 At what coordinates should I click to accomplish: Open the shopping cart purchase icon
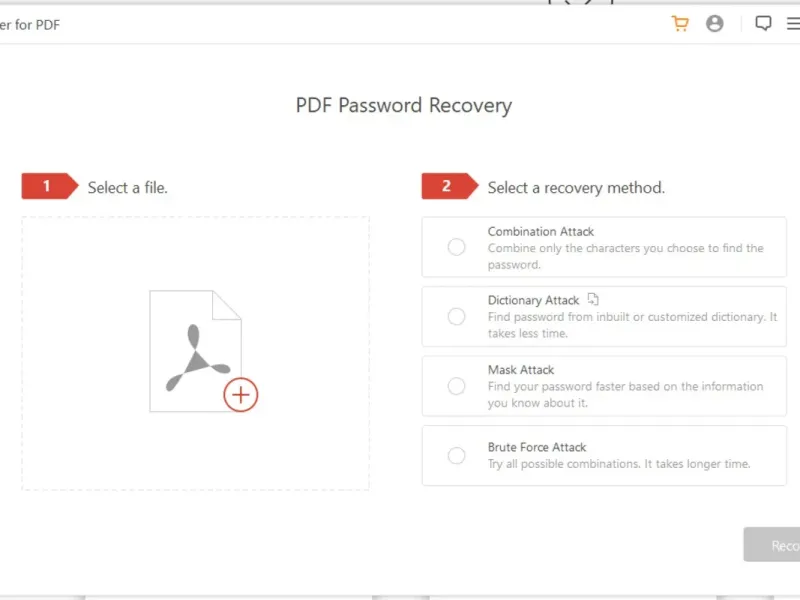click(680, 24)
